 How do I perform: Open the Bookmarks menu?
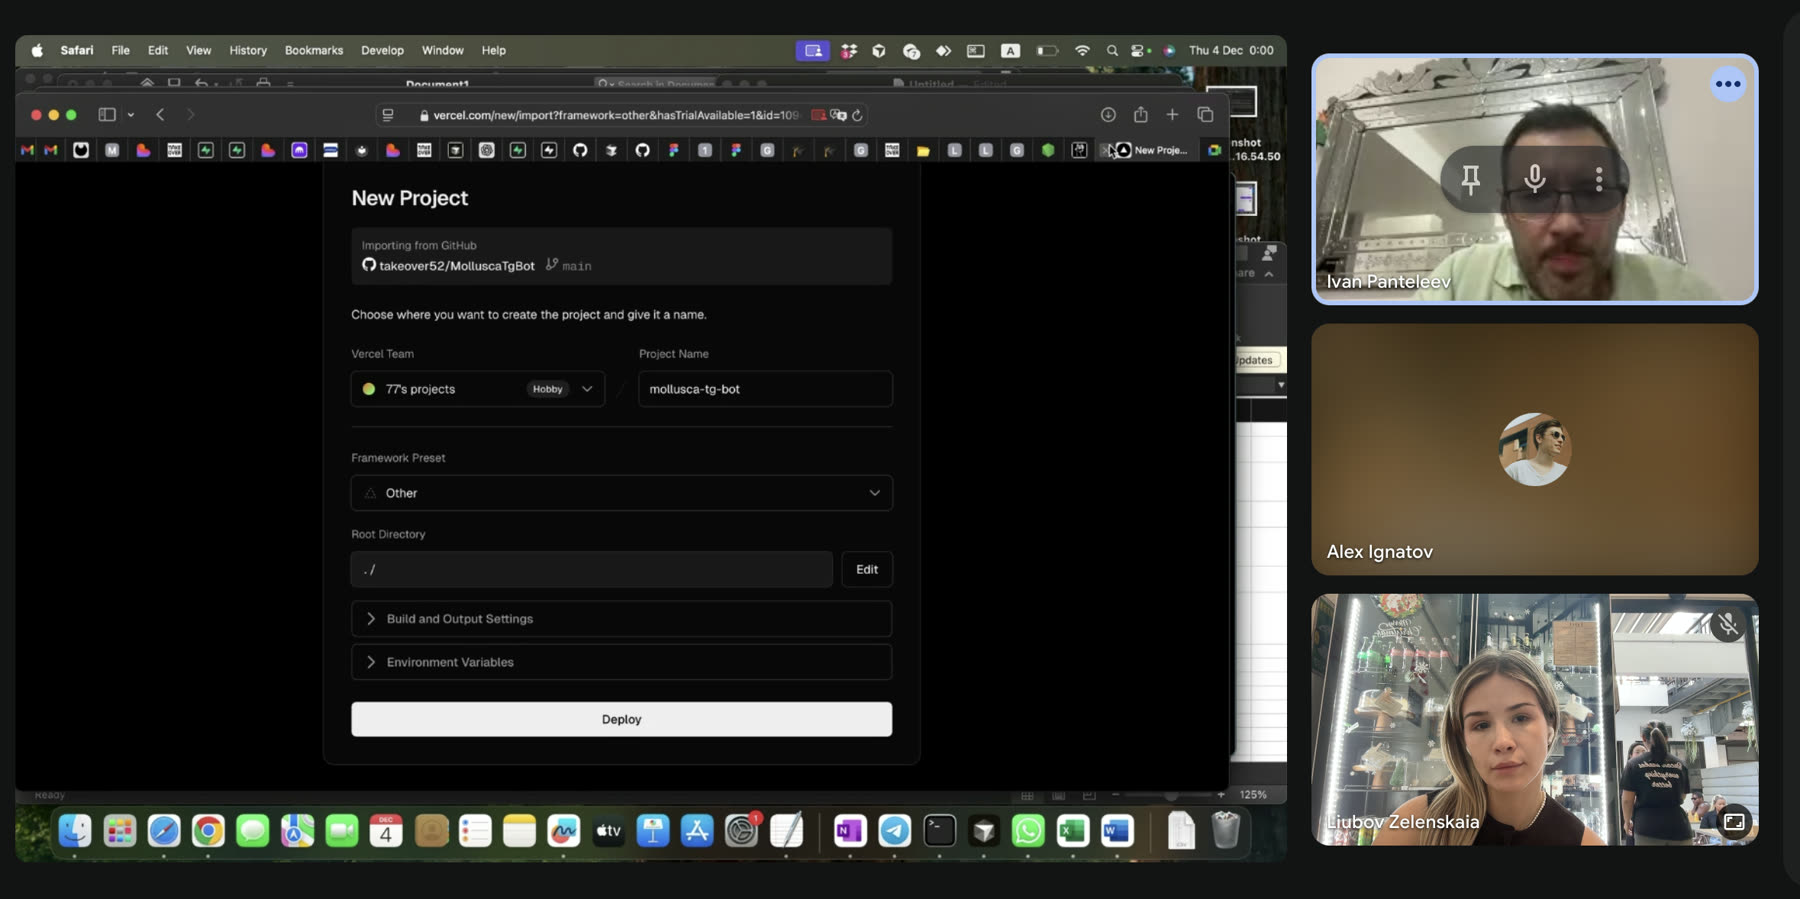(314, 50)
